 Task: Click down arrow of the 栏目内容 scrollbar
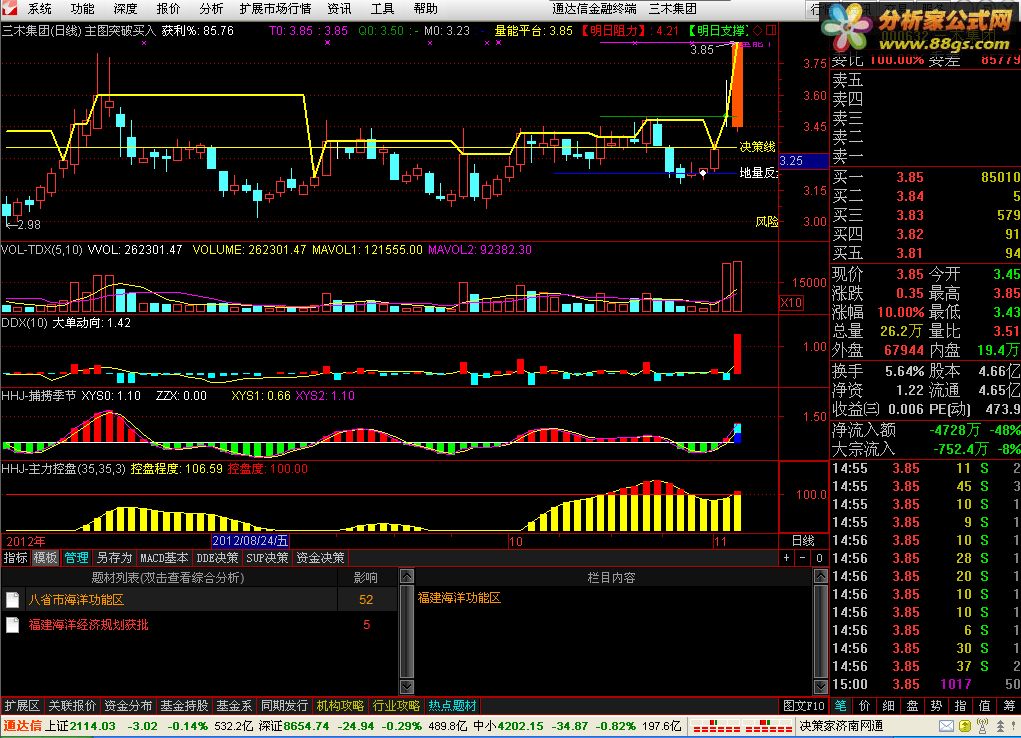coord(820,687)
